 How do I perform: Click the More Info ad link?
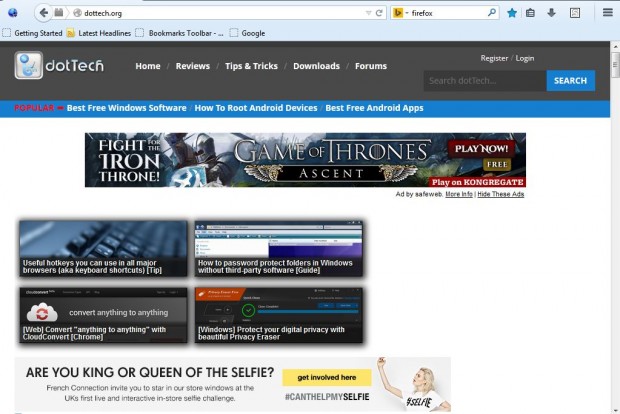pyautogui.click(x=459, y=194)
